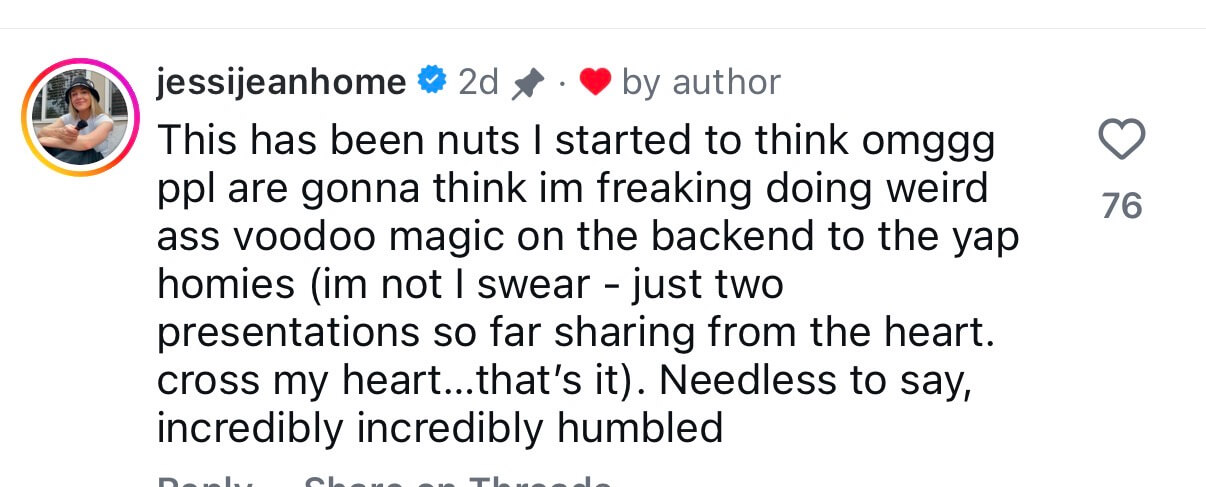The image size is (1206, 487).
Task: Tap the partially visible Reply button
Action: pos(205,482)
